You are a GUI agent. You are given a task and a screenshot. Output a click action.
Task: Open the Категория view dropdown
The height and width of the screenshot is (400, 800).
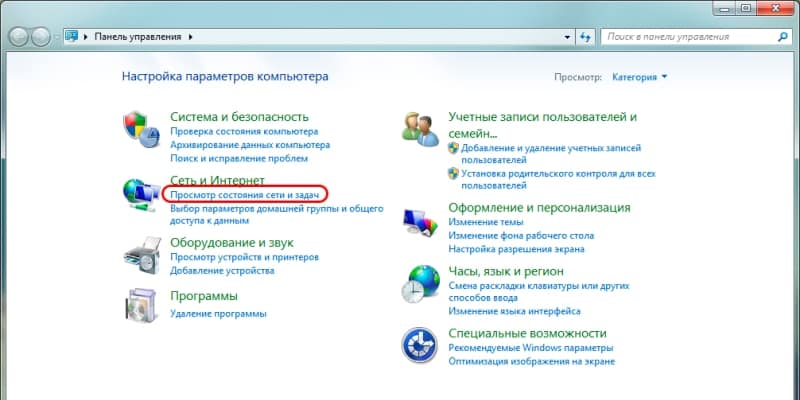coord(640,77)
